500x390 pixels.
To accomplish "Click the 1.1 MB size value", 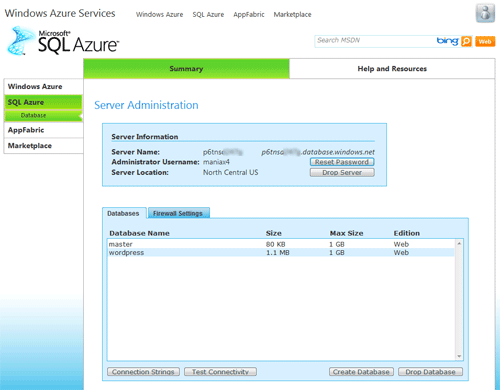I will click(x=278, y=253).
